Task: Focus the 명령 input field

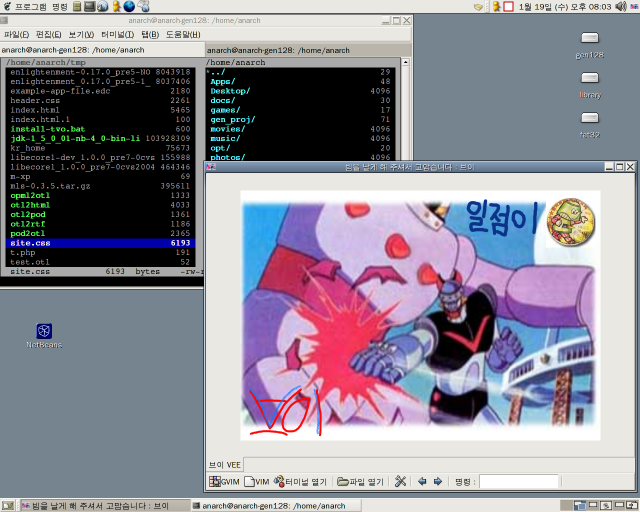Action: (519, 481)
